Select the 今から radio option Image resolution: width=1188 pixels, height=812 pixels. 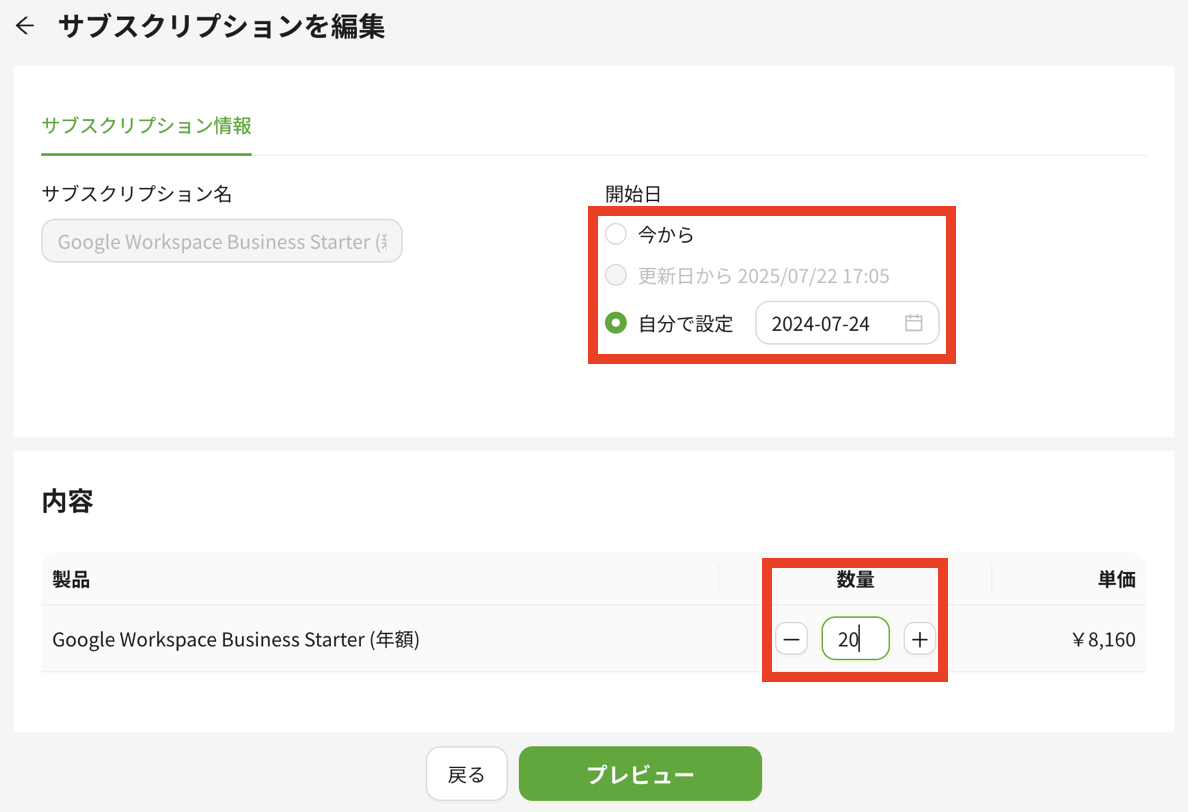coord(616,234)
